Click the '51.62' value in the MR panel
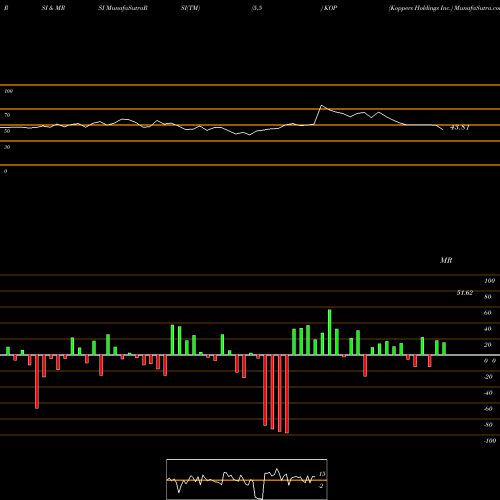 [x=465, y=293]
